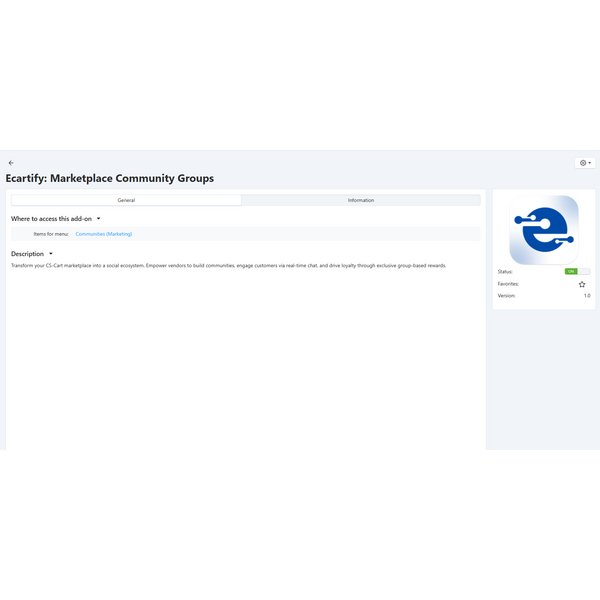Click the Ecartify add-on logo
Viewport: 600px width, 600px height.
(x=544, y=229)
